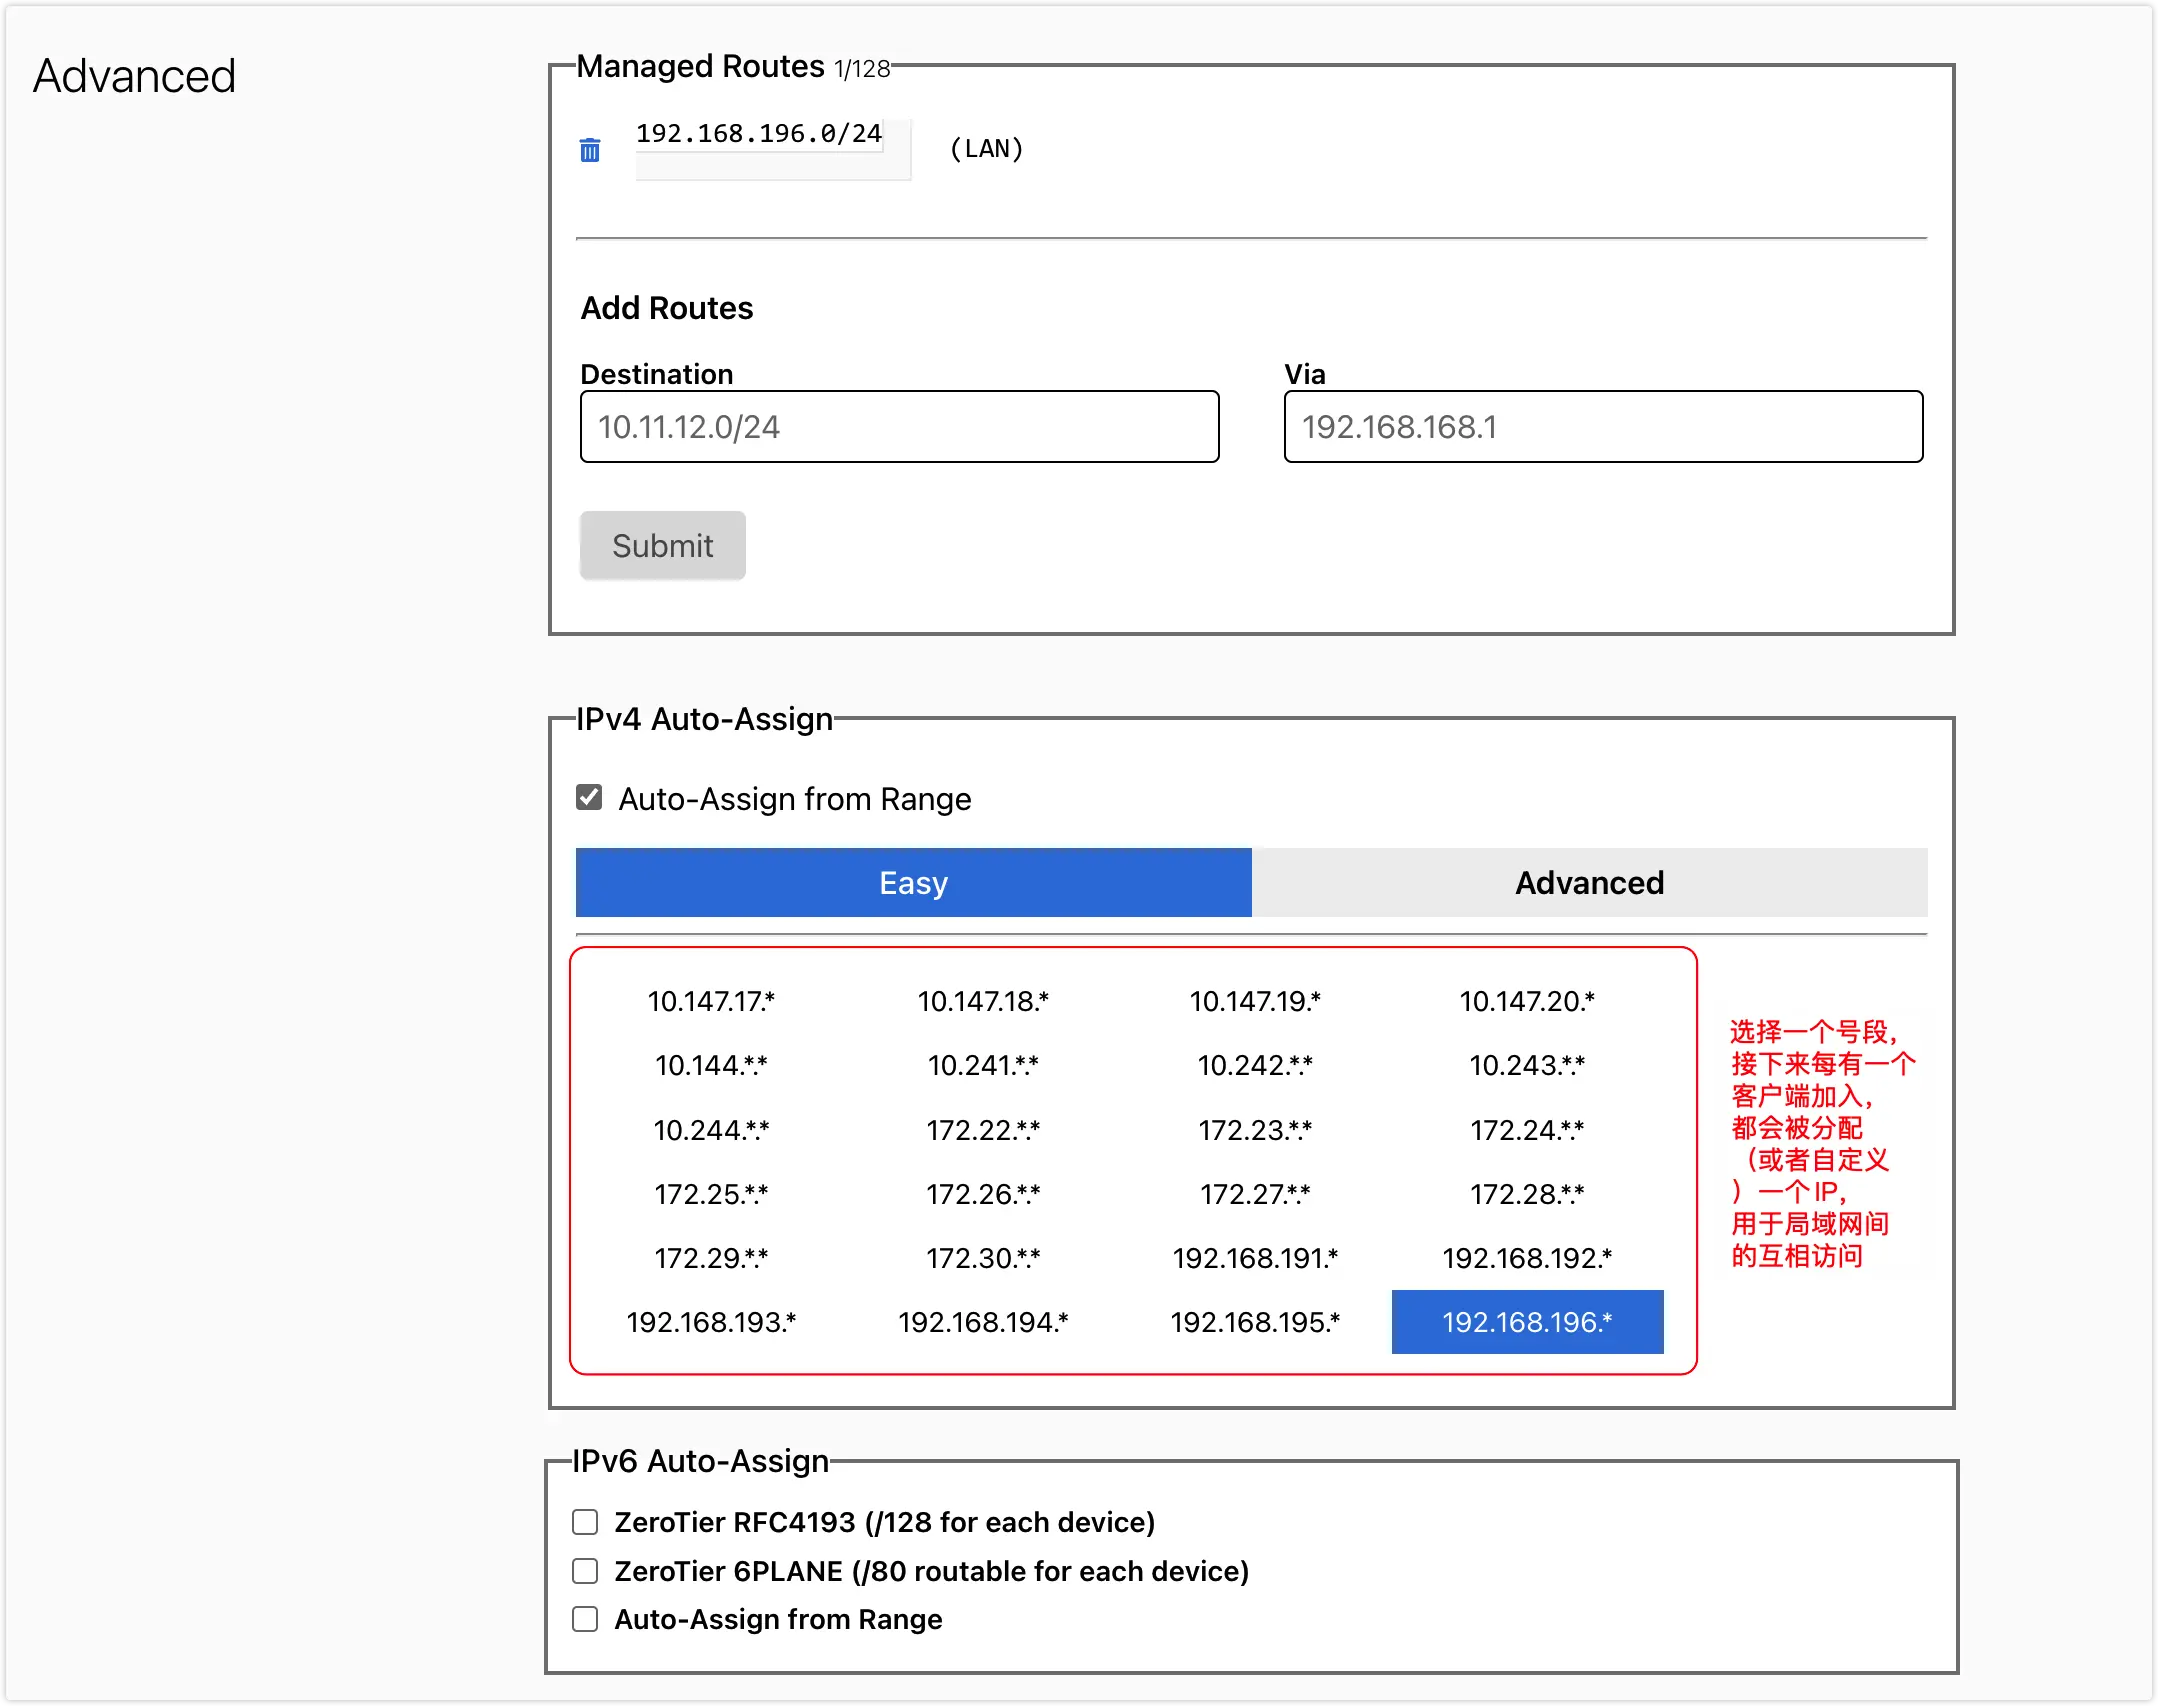
Task: Pick the 10.244.*.* range
Action: (x=711, y=1130)
